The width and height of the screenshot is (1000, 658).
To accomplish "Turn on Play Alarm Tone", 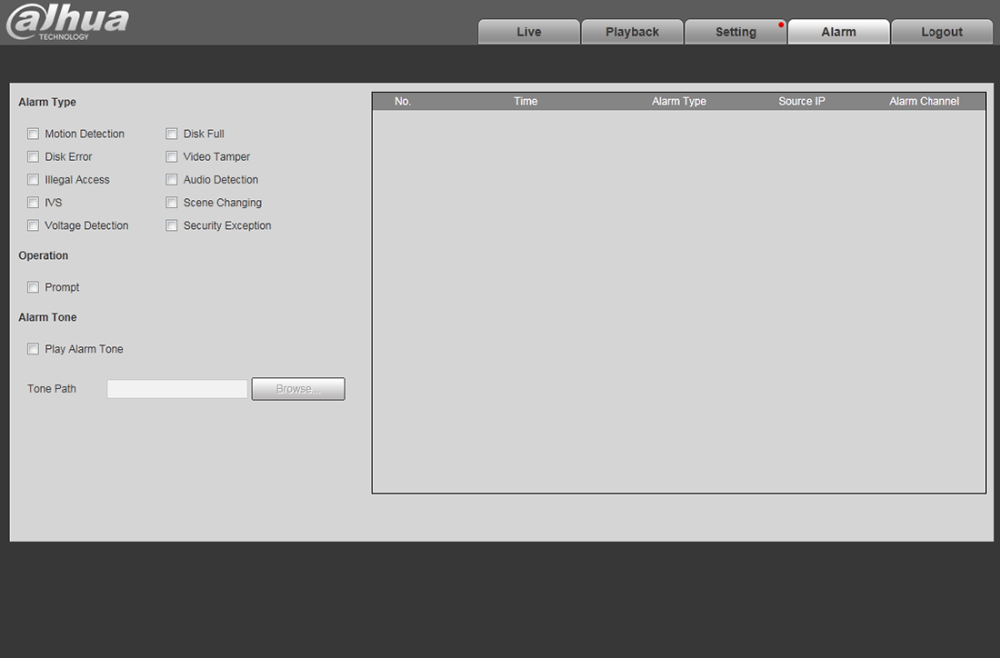I will point(33,350).
